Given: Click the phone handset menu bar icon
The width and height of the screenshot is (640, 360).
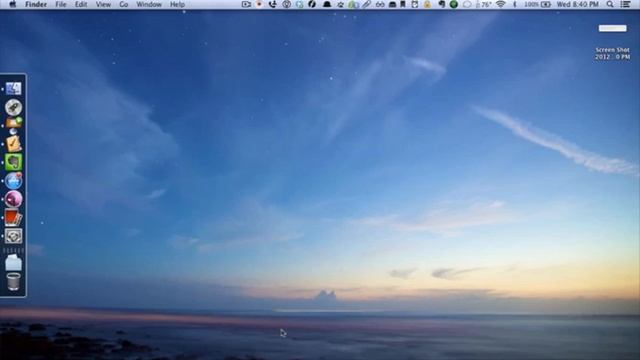Looking at the screenshot, I should pyautogui.click(x=273, y=4).
